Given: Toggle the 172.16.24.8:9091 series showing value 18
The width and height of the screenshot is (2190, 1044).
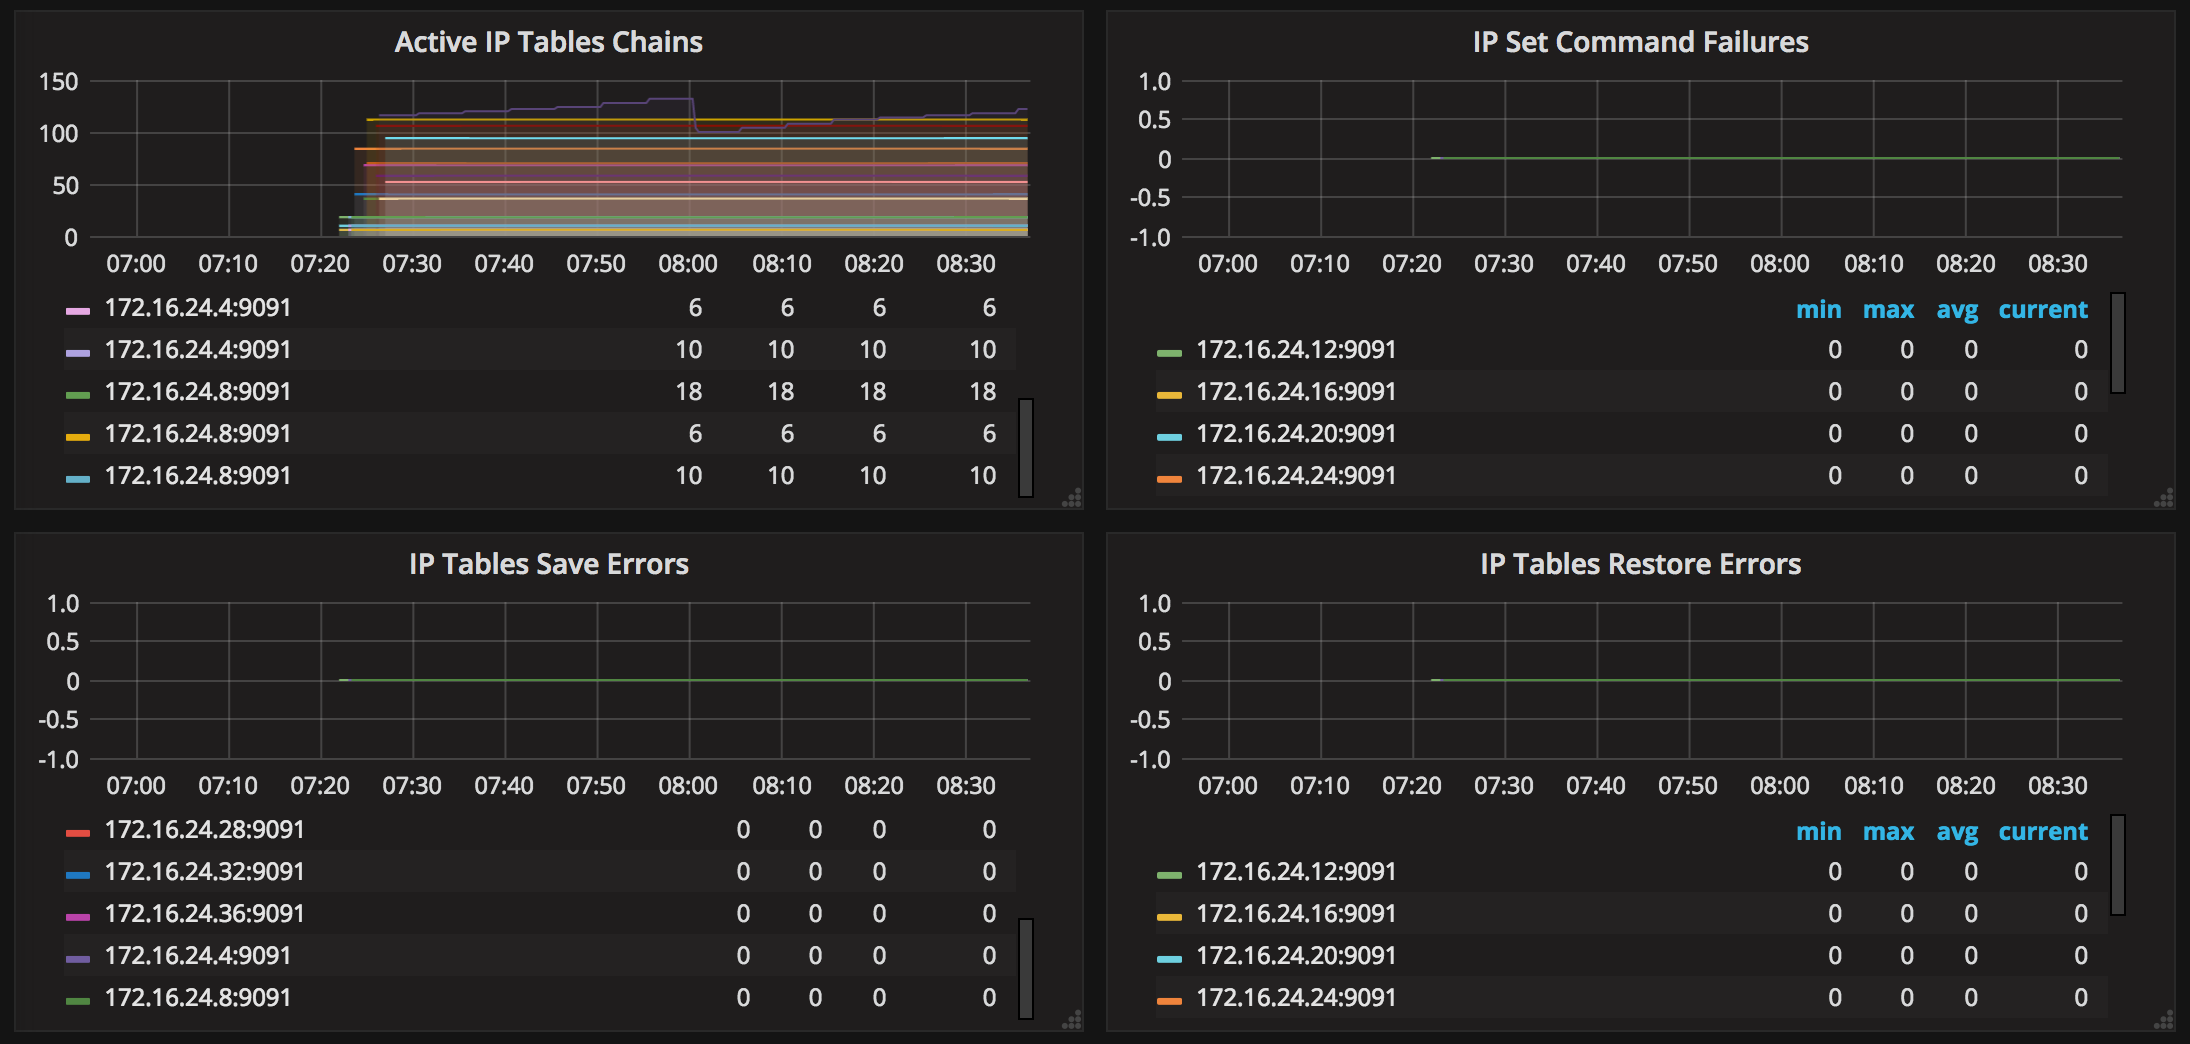Looking at the screenshot, I should click(197, 392).
